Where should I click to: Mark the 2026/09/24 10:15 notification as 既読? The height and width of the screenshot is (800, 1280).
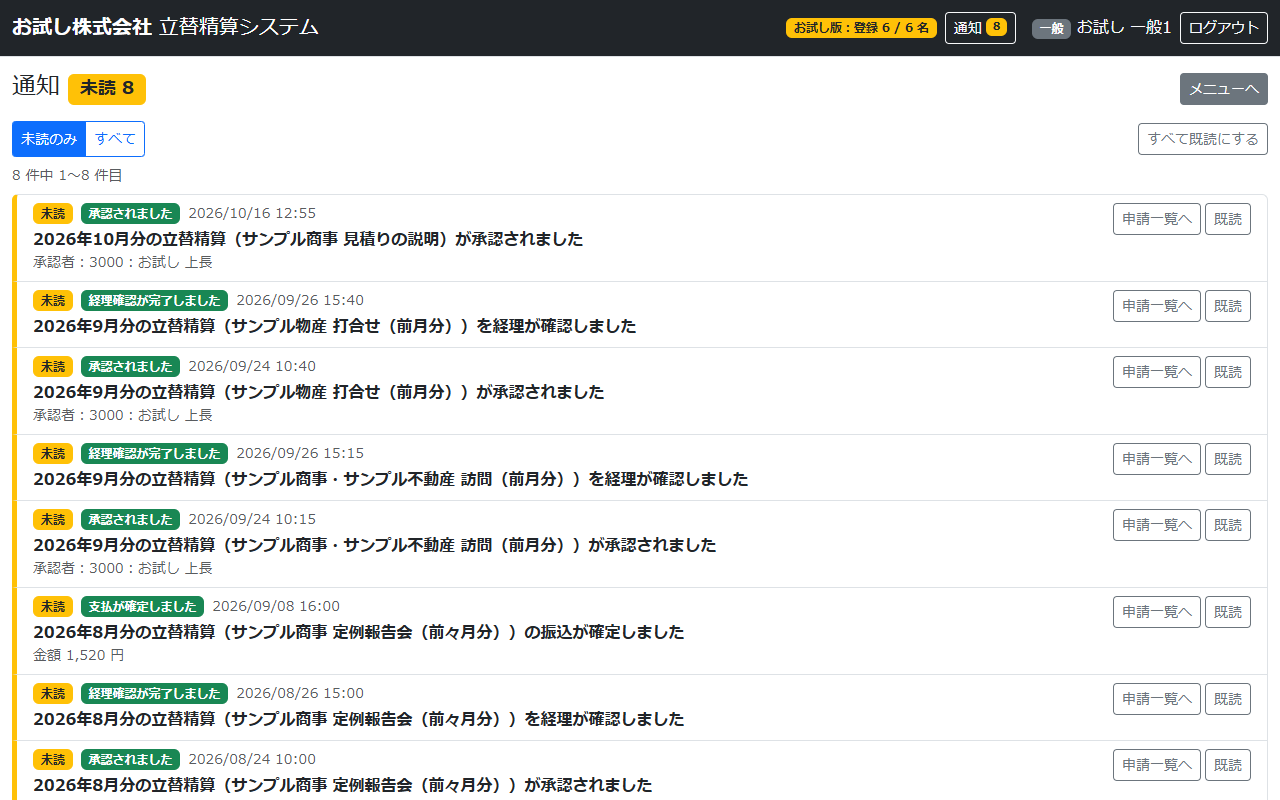1228,525
